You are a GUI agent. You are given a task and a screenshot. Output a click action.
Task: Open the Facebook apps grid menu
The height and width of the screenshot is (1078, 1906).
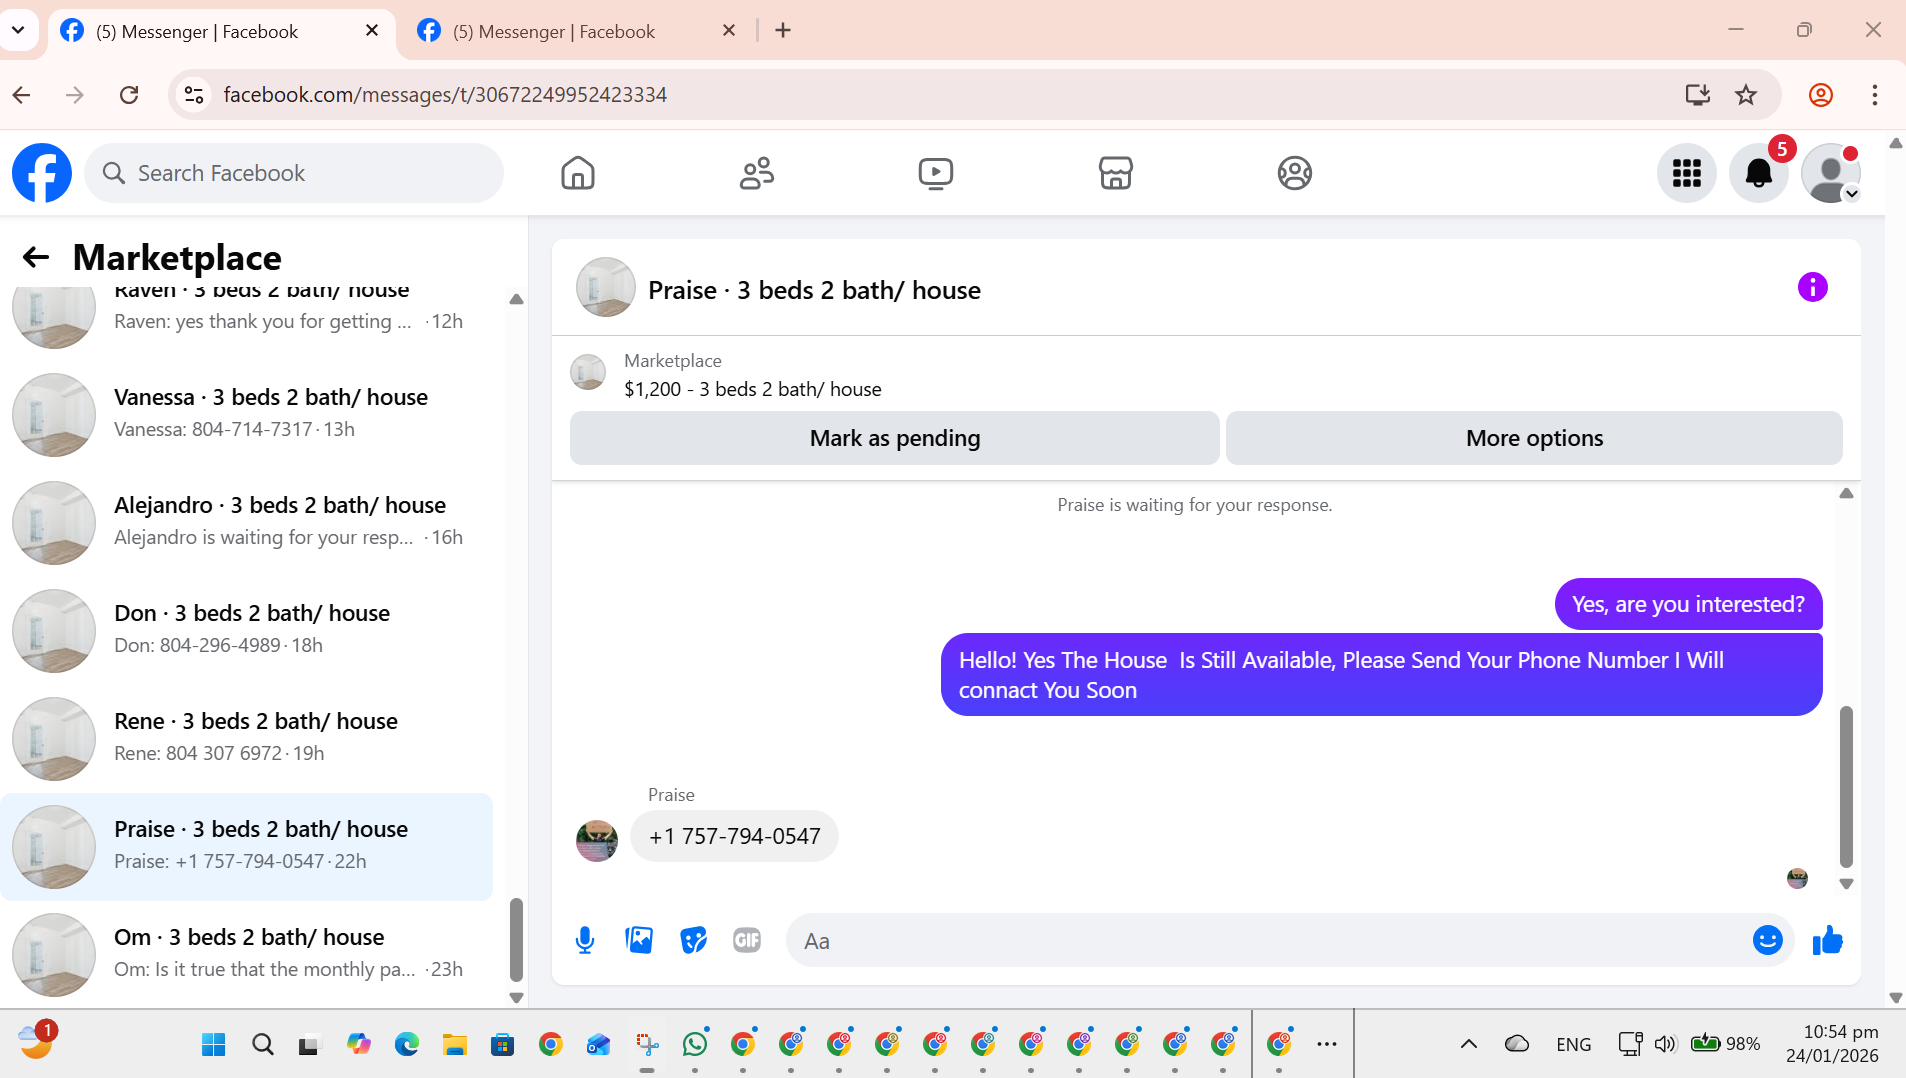(x=1687, y=173)
